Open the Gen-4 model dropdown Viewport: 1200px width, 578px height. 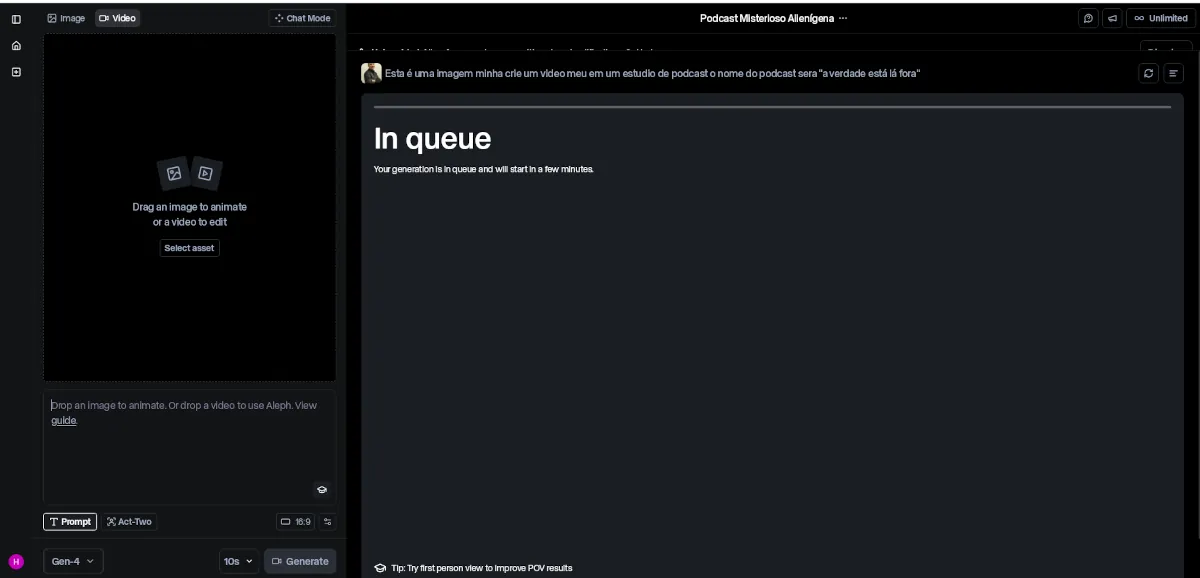(x=73, y=561)
